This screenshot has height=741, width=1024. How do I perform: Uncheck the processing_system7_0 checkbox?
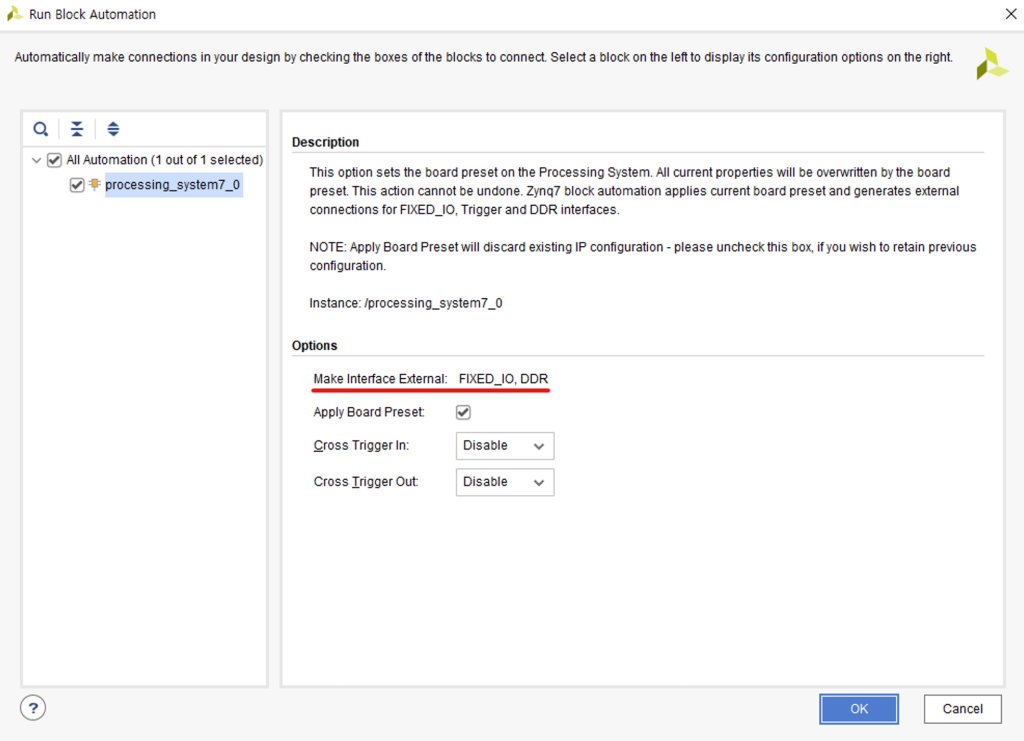point(76,185)
